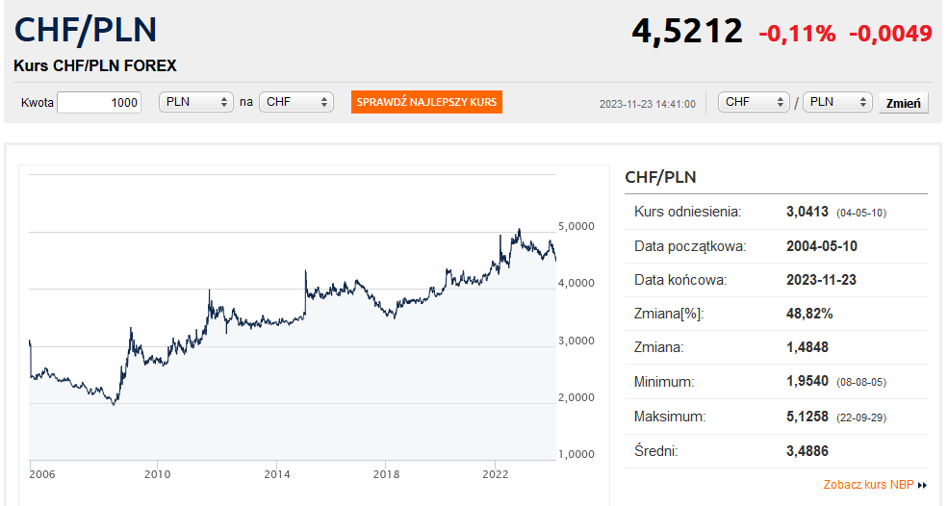Open the PLN source currency dropdown
948x506 pixels.
point(195,102)
